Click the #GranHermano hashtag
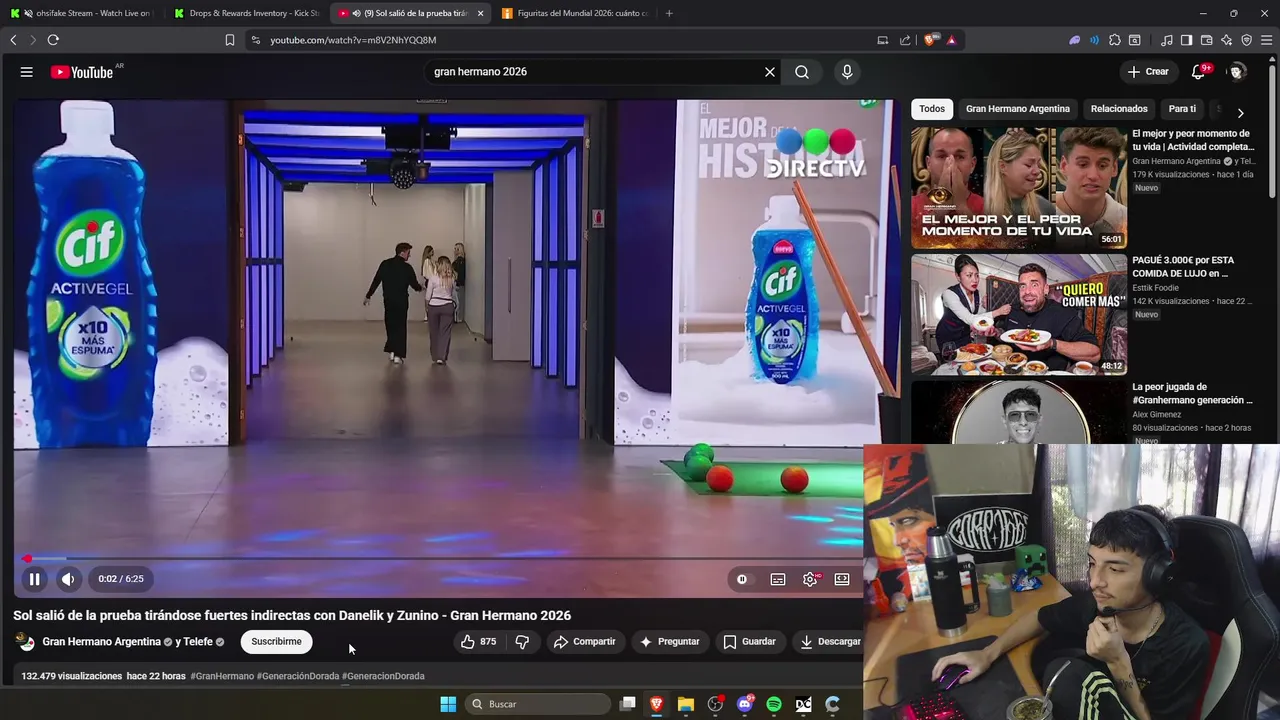 click(222, 676)
